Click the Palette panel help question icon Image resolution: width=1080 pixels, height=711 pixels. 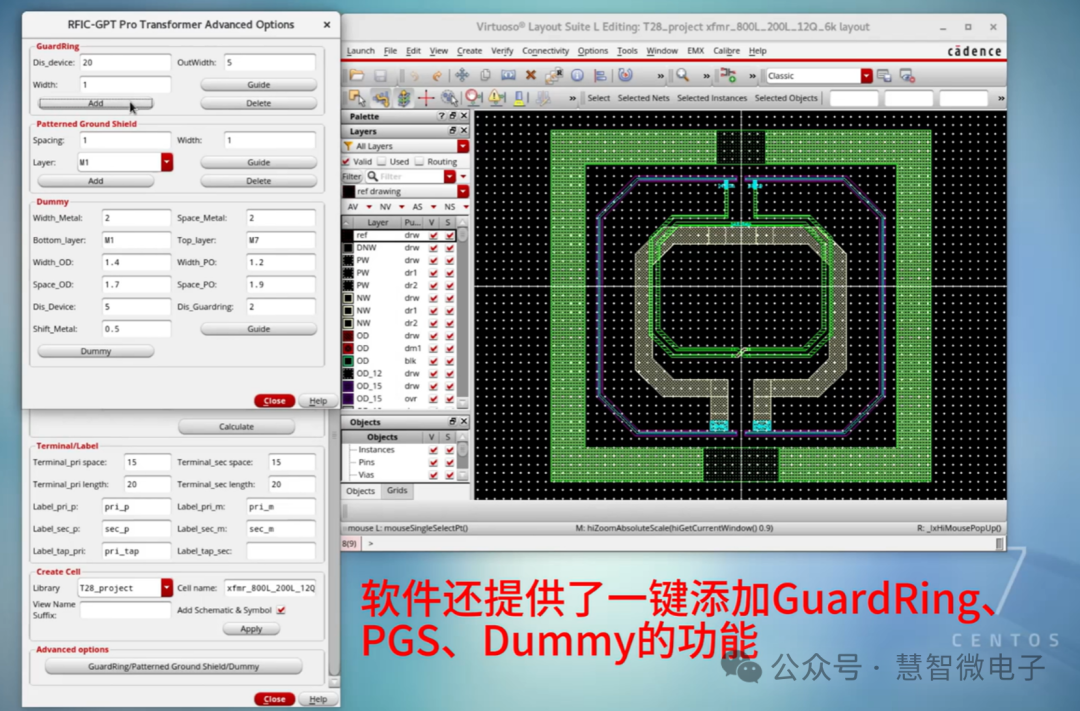(442, 116)
